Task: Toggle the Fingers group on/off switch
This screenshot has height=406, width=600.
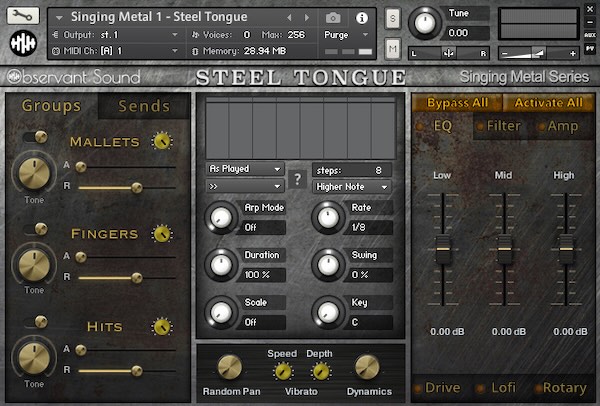Action: (x=36, y=229)
